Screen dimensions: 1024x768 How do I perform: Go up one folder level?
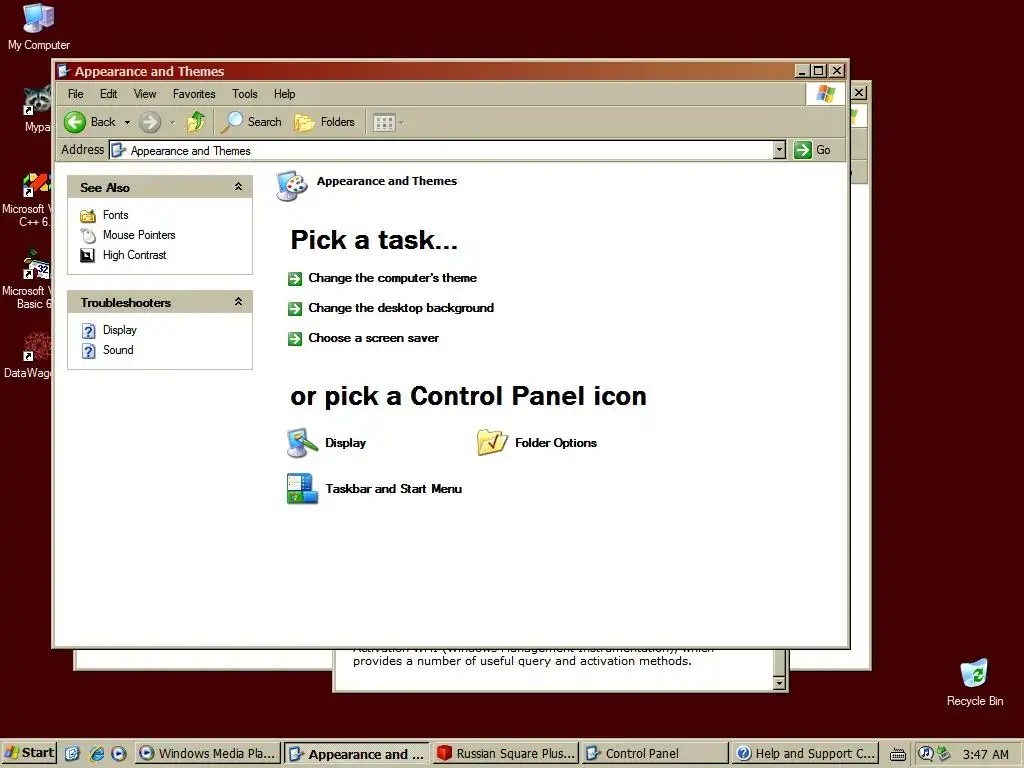coord(196,122)
